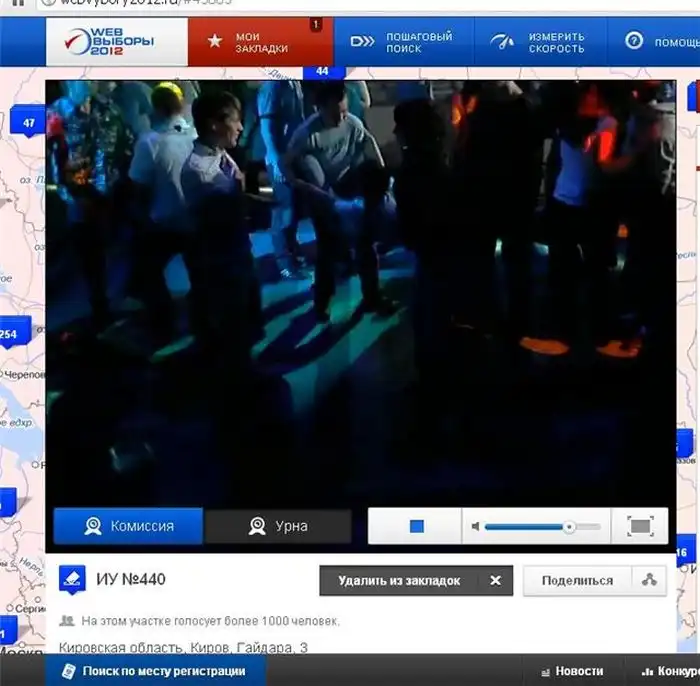
Task: Select map marker number 47
Action: 28,124
